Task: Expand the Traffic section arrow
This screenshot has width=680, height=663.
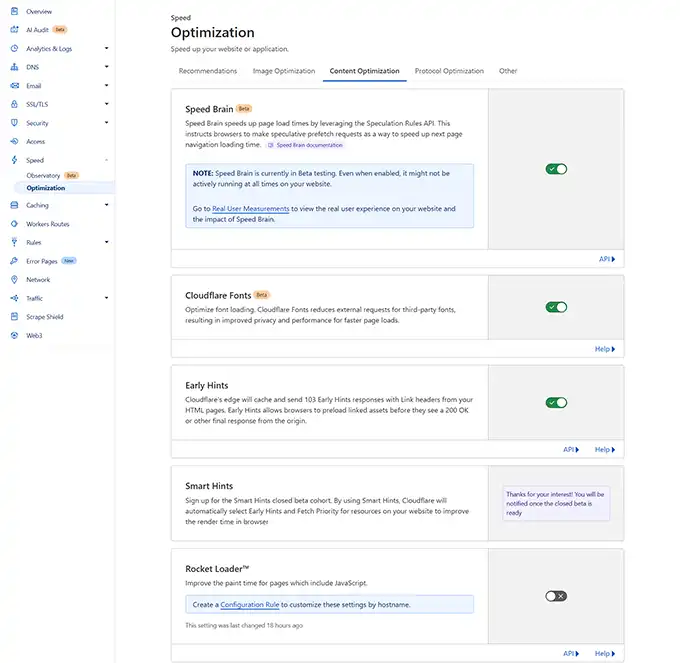Action: click(x=106, y=298)
